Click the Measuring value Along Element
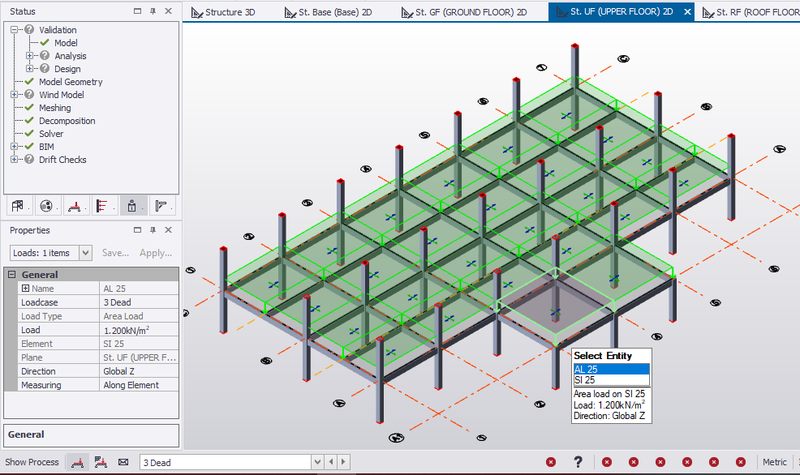 (x=139, y=385)
